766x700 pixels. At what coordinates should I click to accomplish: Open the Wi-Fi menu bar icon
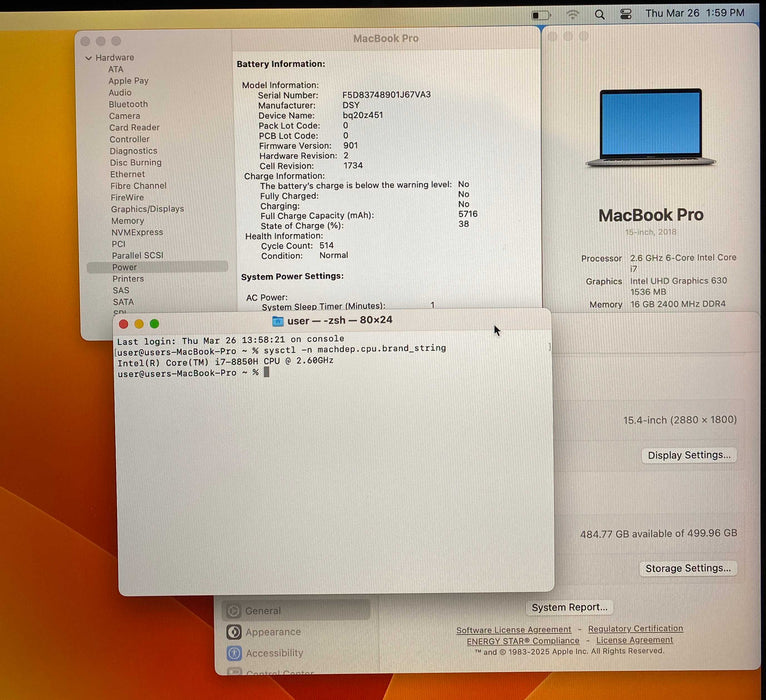pos(573,15)
